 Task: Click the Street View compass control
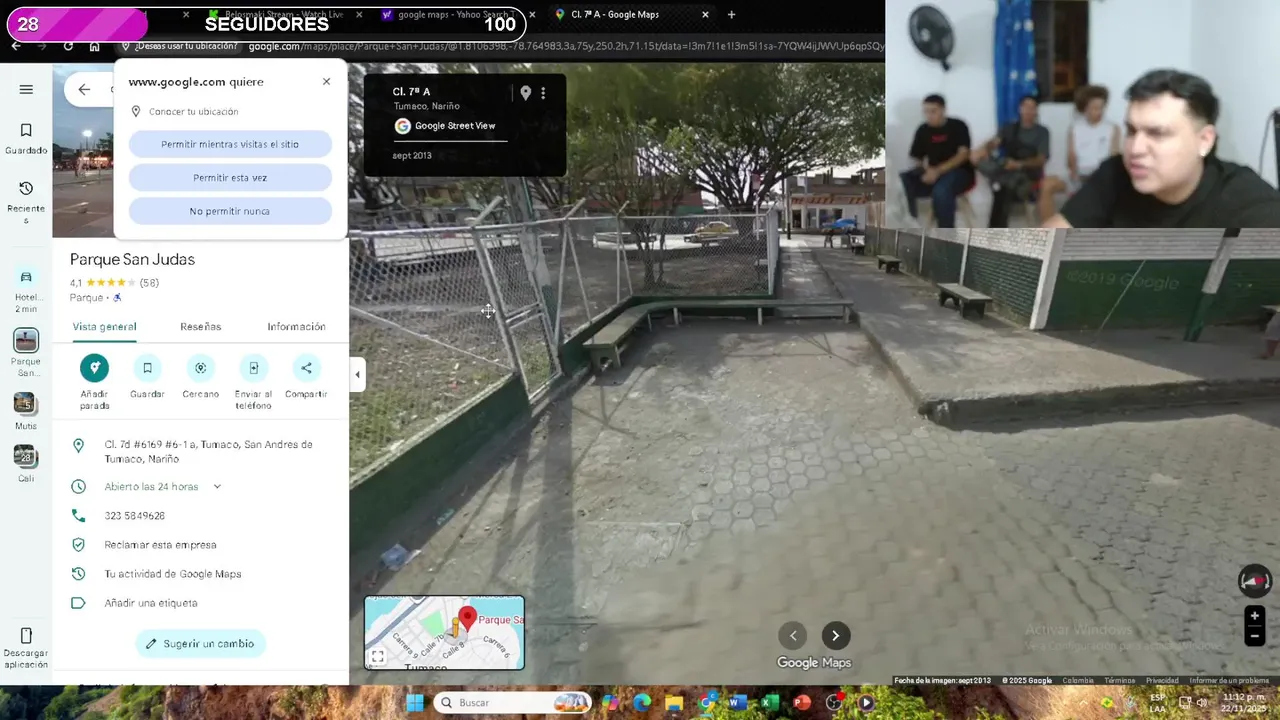1254,580
